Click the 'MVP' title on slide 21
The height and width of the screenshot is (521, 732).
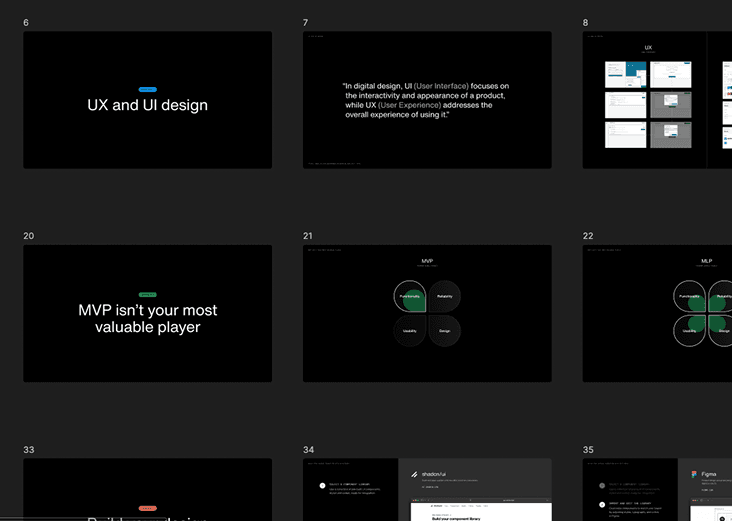point(427,261)
